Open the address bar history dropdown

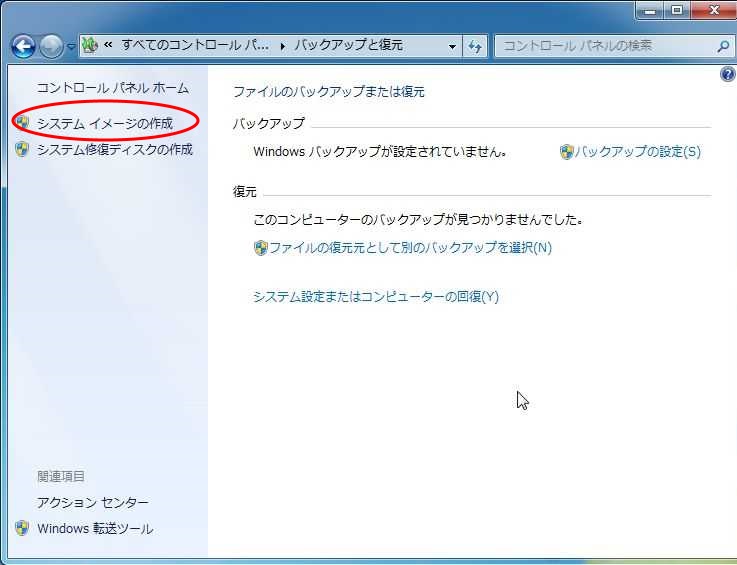pos(452,46)
